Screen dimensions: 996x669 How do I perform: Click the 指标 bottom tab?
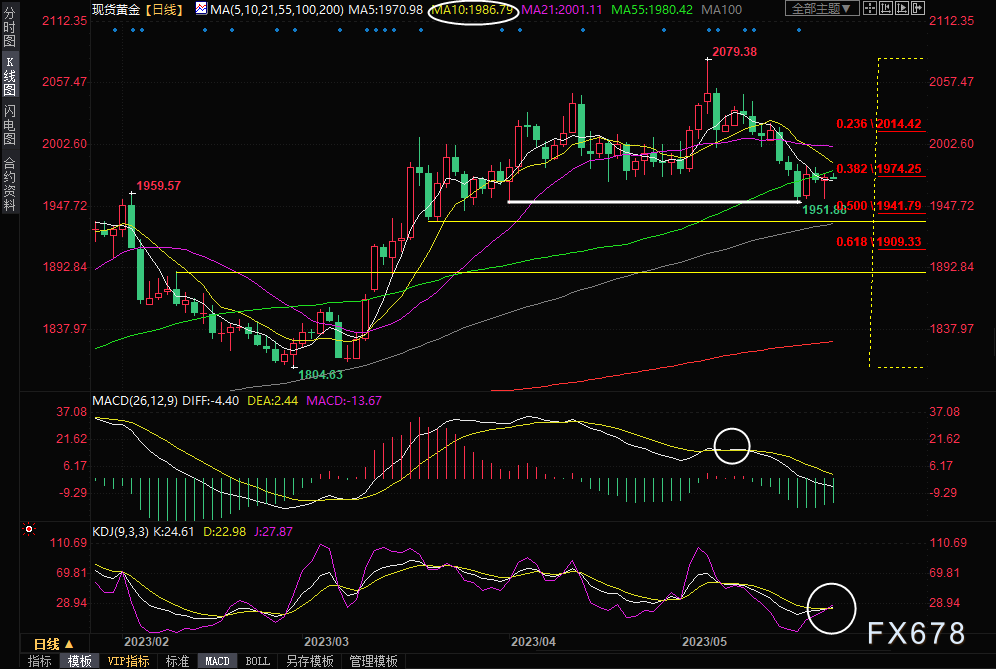(x=39, y=661)
